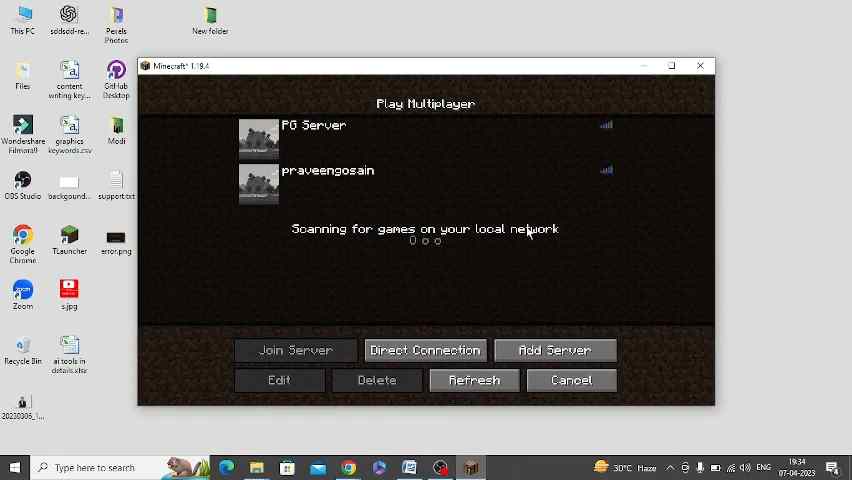Click praveengosain signal strength icon

[x=606, y=170]
